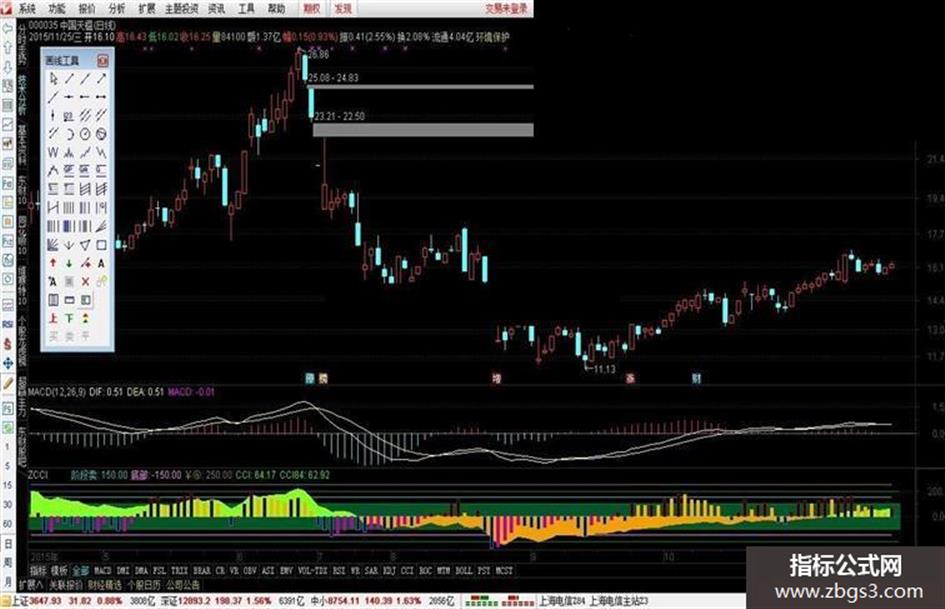Select the arrow pointer tool in 画线工具 panel
The width and height of the screenshot is (945, 609).
54,78
